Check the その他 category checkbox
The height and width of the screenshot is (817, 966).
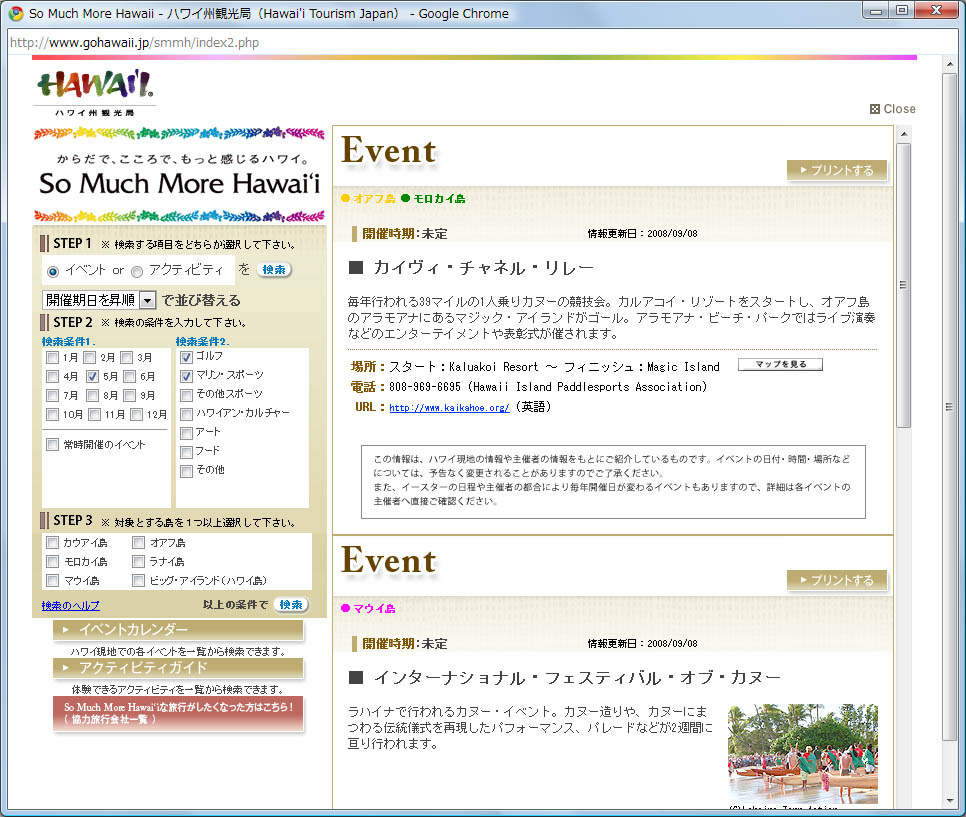[x=187, y=471]
